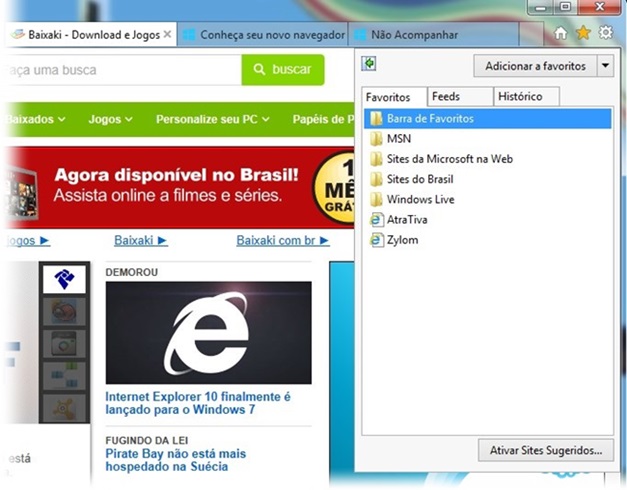Open the Internet Explorer logo image
The image size is (627, 490).
pos(208,333)
